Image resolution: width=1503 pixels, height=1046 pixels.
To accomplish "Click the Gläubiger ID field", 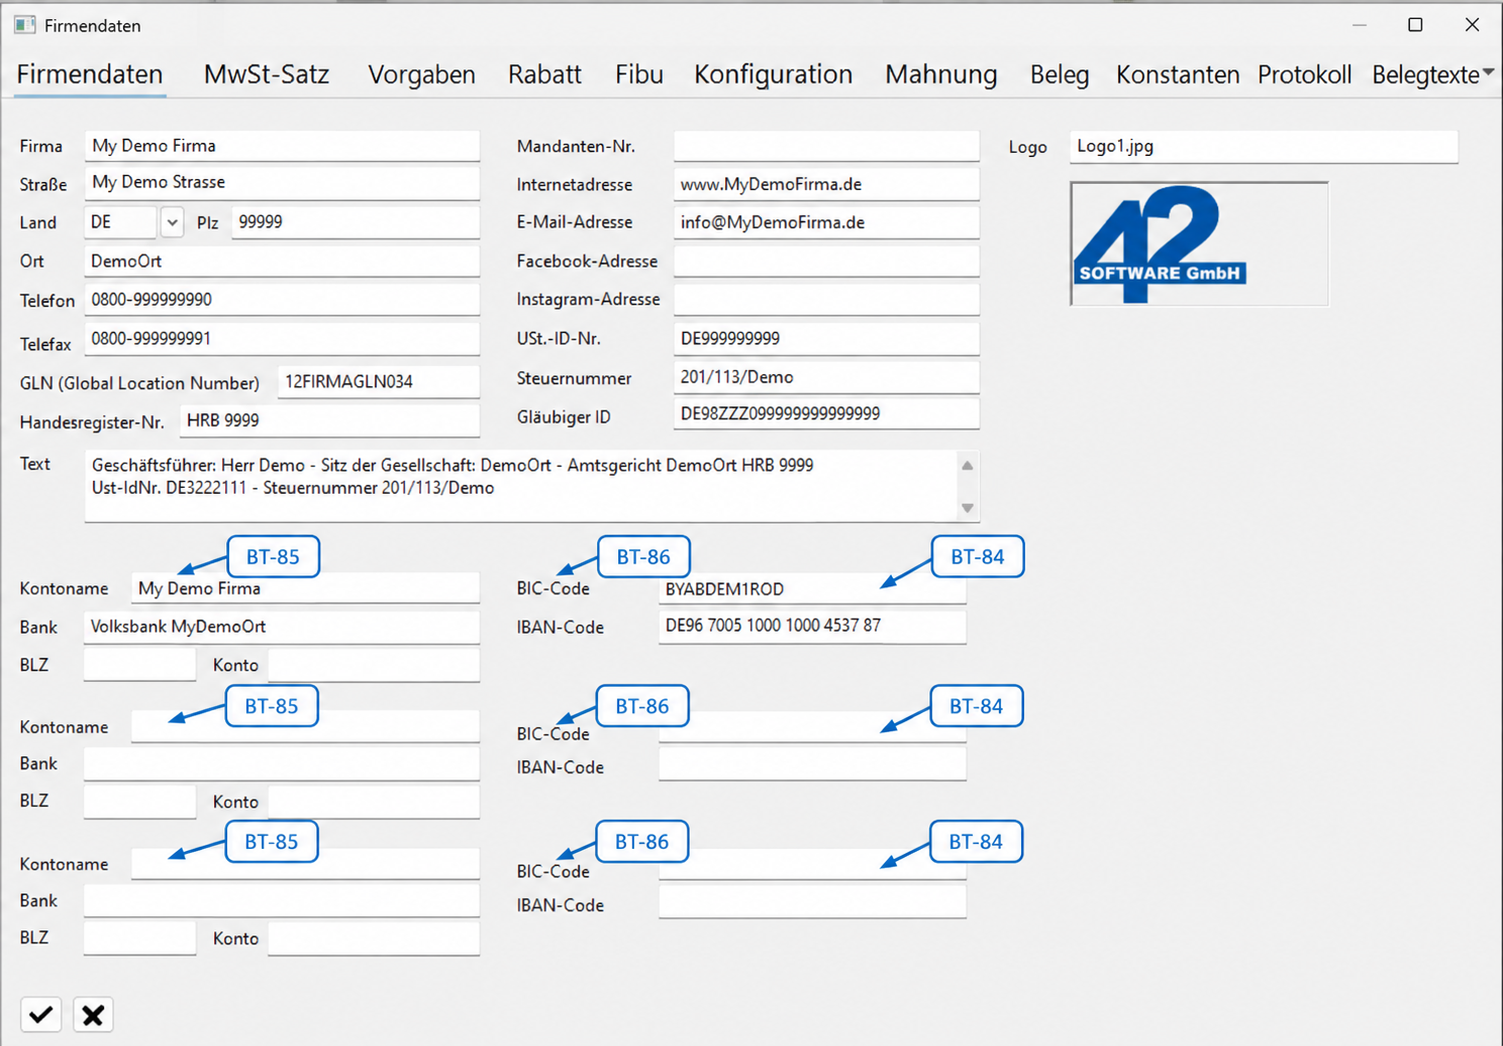I will [826, 414].
